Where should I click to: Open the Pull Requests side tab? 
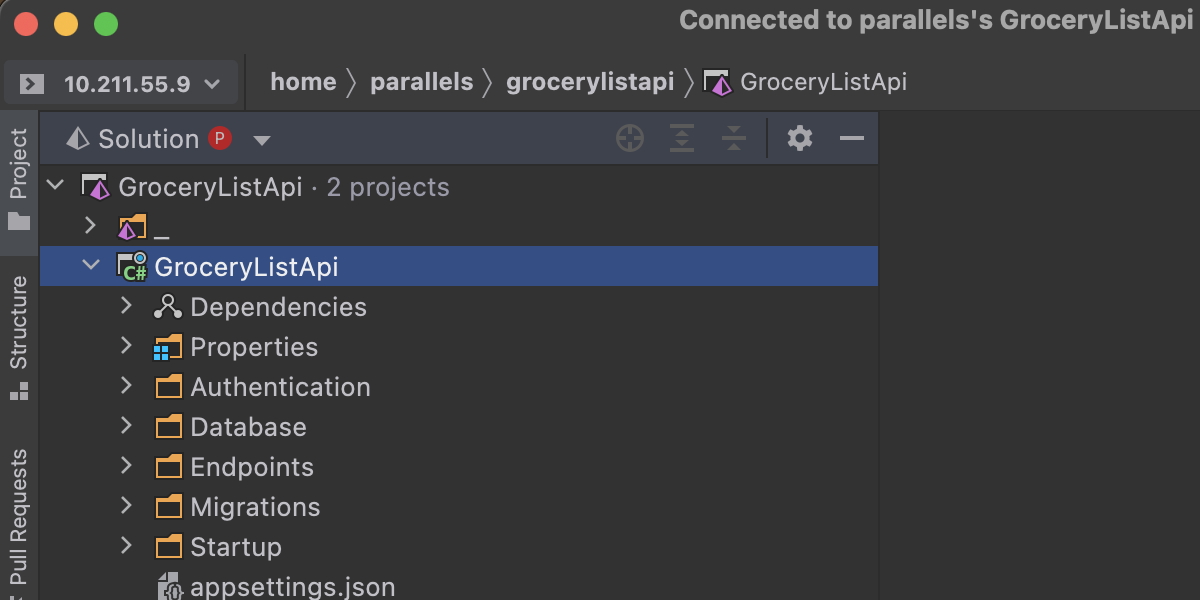pyautogui.click(x=19, y=518)
